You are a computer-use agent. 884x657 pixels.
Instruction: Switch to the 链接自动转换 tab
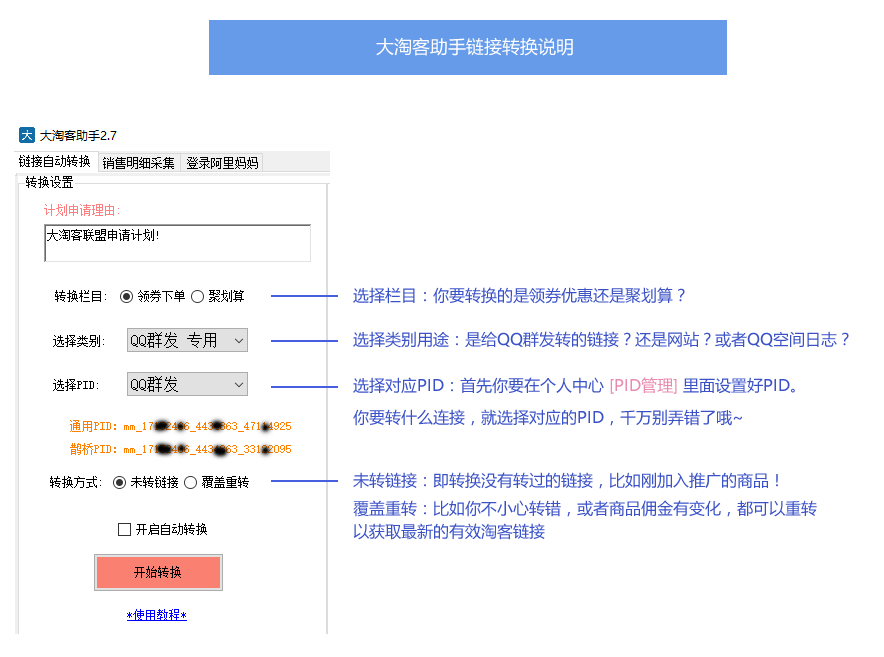click(55, 162)
